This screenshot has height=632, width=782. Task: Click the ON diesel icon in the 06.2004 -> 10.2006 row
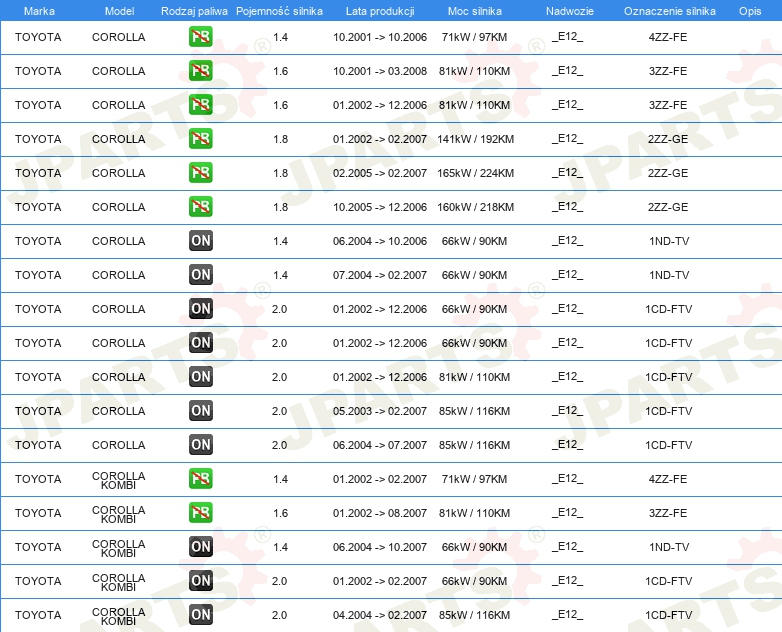[x=200, y=240]
